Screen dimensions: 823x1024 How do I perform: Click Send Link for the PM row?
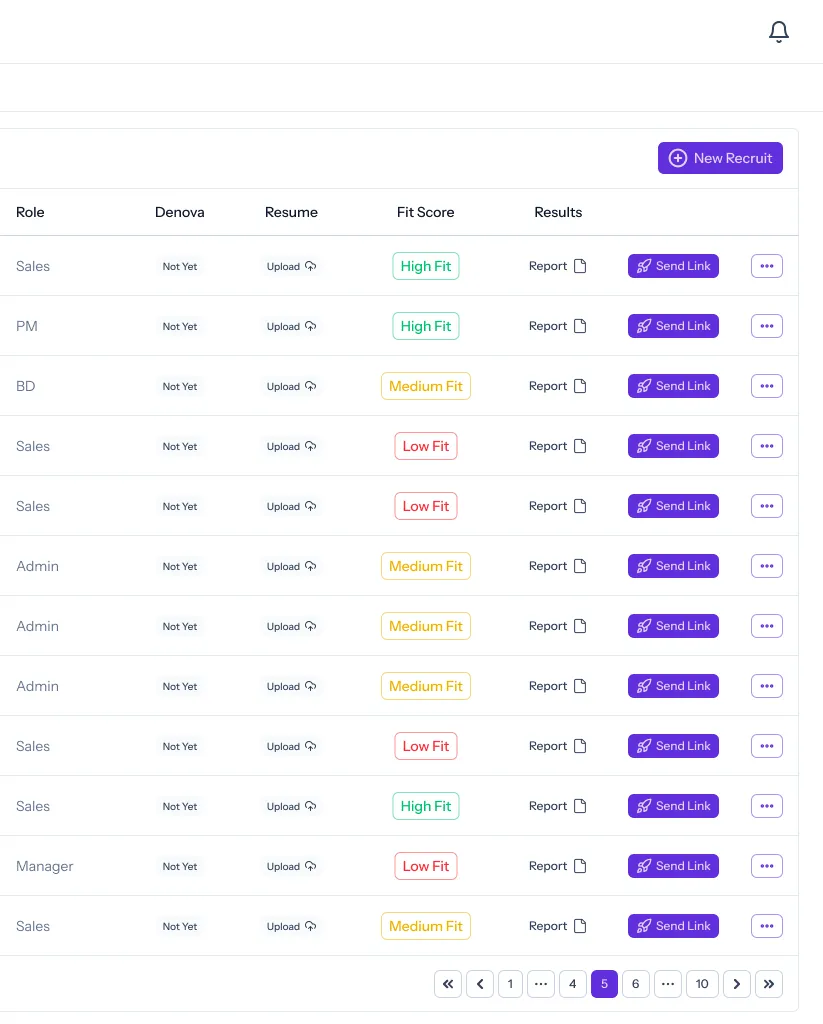tap(673, 325)
